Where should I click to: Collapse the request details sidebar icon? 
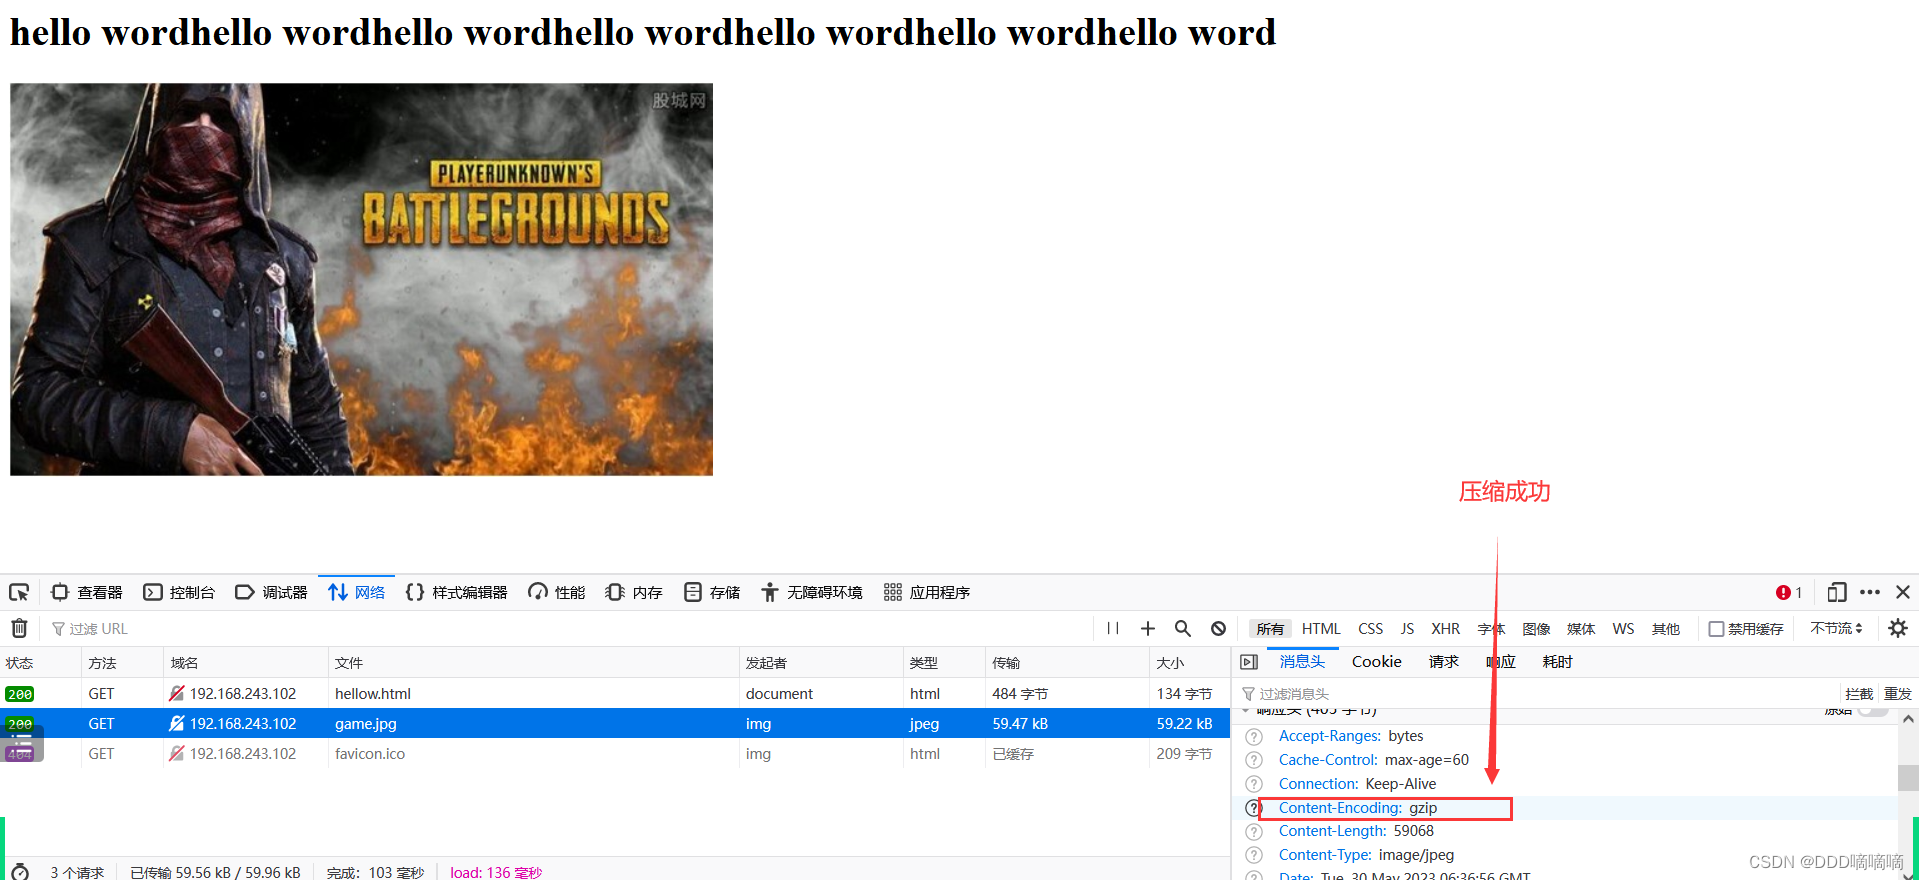pyautogui.click(x=1249, y=661)
